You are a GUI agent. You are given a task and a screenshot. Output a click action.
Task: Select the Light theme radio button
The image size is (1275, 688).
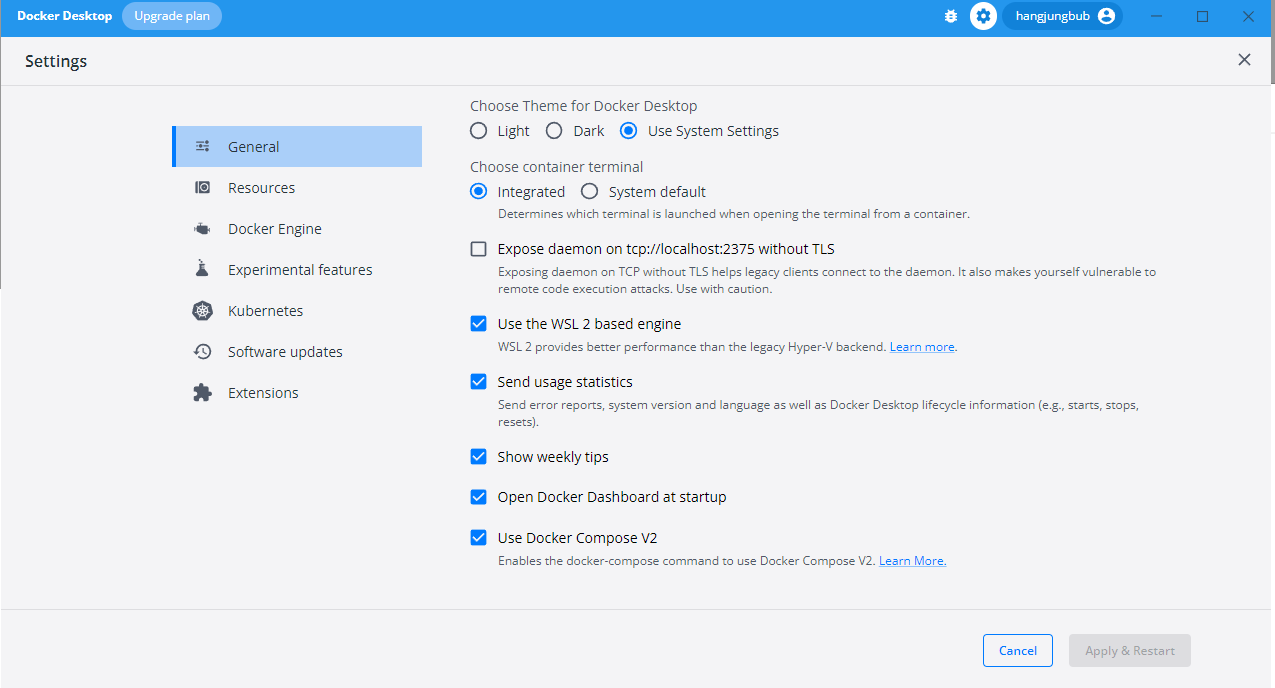pos(479,130)
